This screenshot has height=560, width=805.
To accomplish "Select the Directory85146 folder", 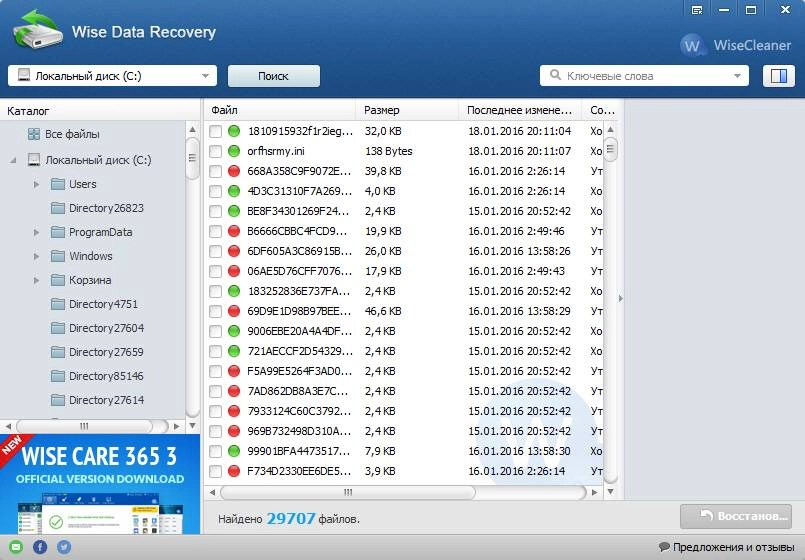I will point(107,376).
